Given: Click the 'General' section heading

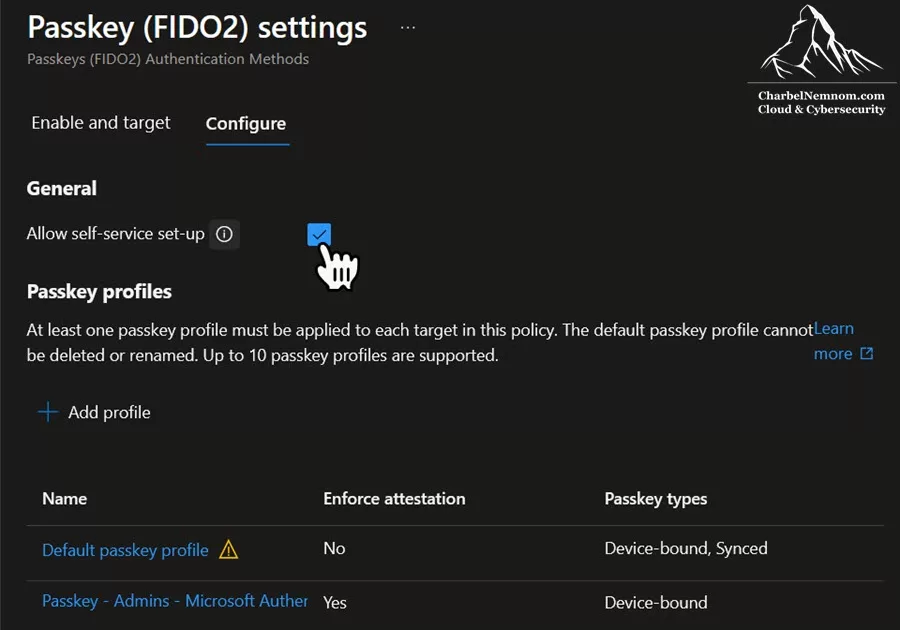Looking at the screenshot, I should pos(62,188).
